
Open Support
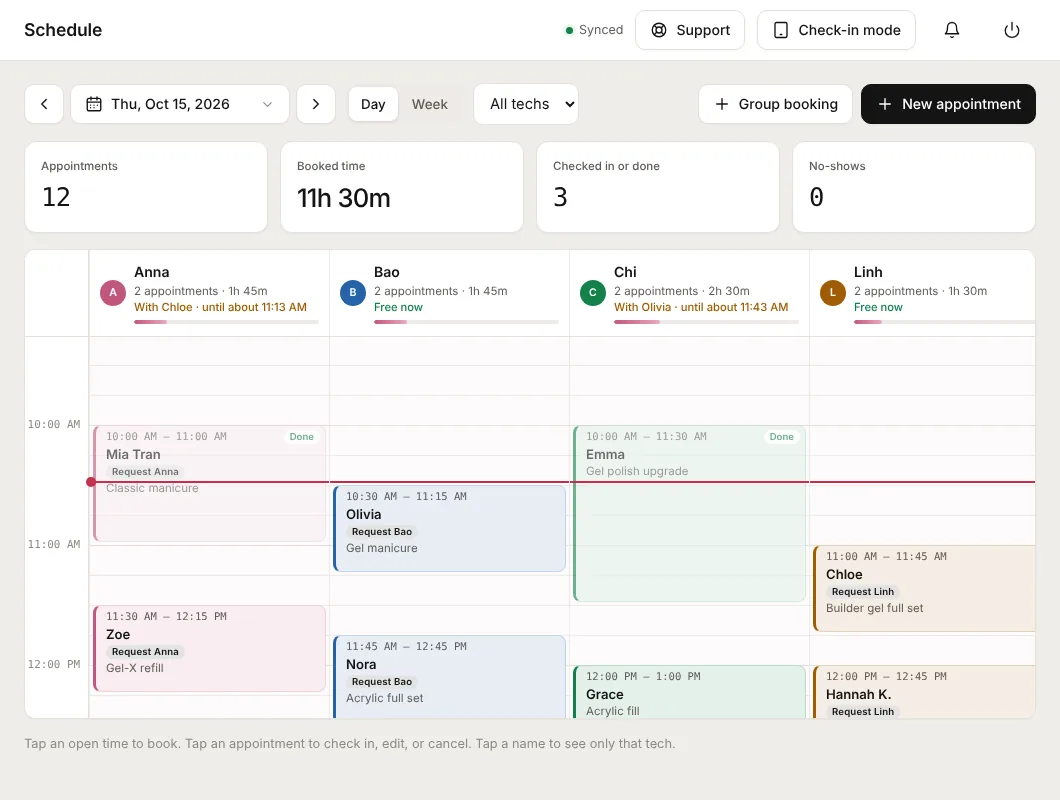click(690, 30)
